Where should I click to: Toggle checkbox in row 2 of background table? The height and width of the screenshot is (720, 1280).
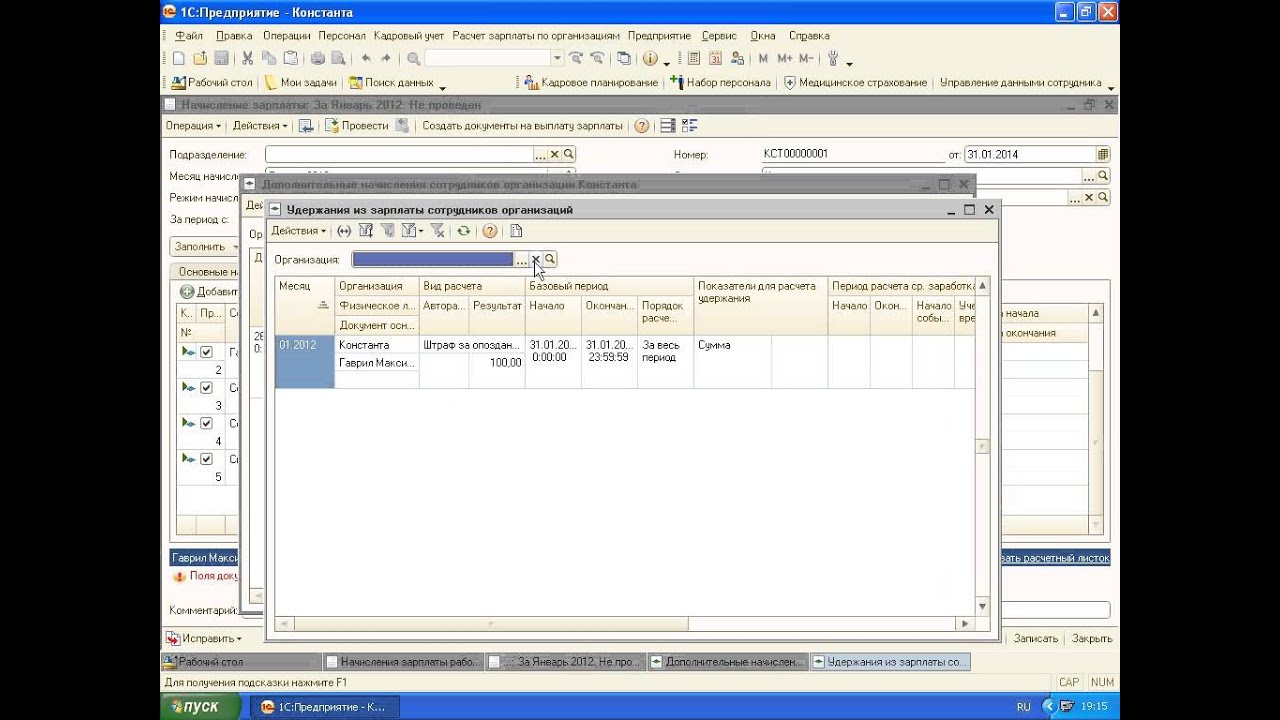coord(206,352)
